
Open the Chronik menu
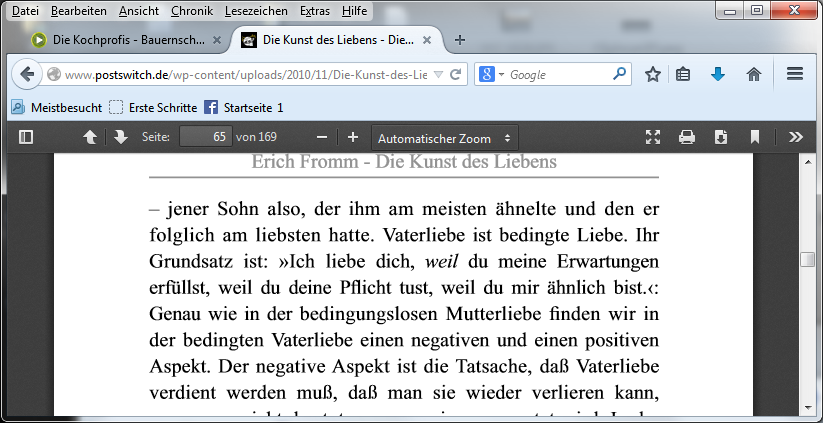(x=190, y=11)
